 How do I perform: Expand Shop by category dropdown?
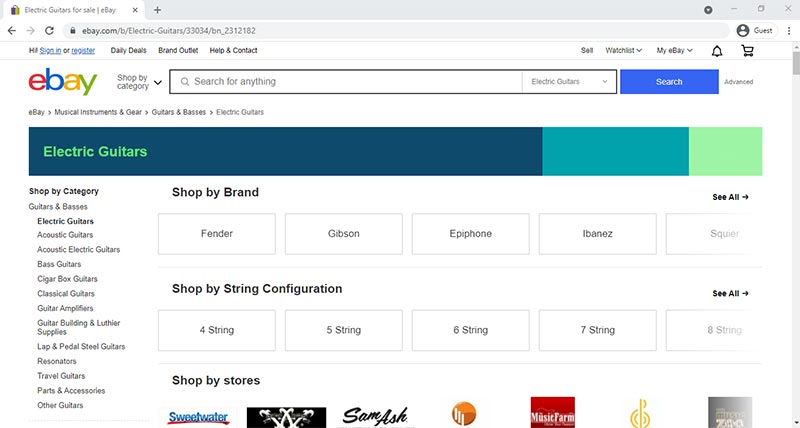point(139,82)
